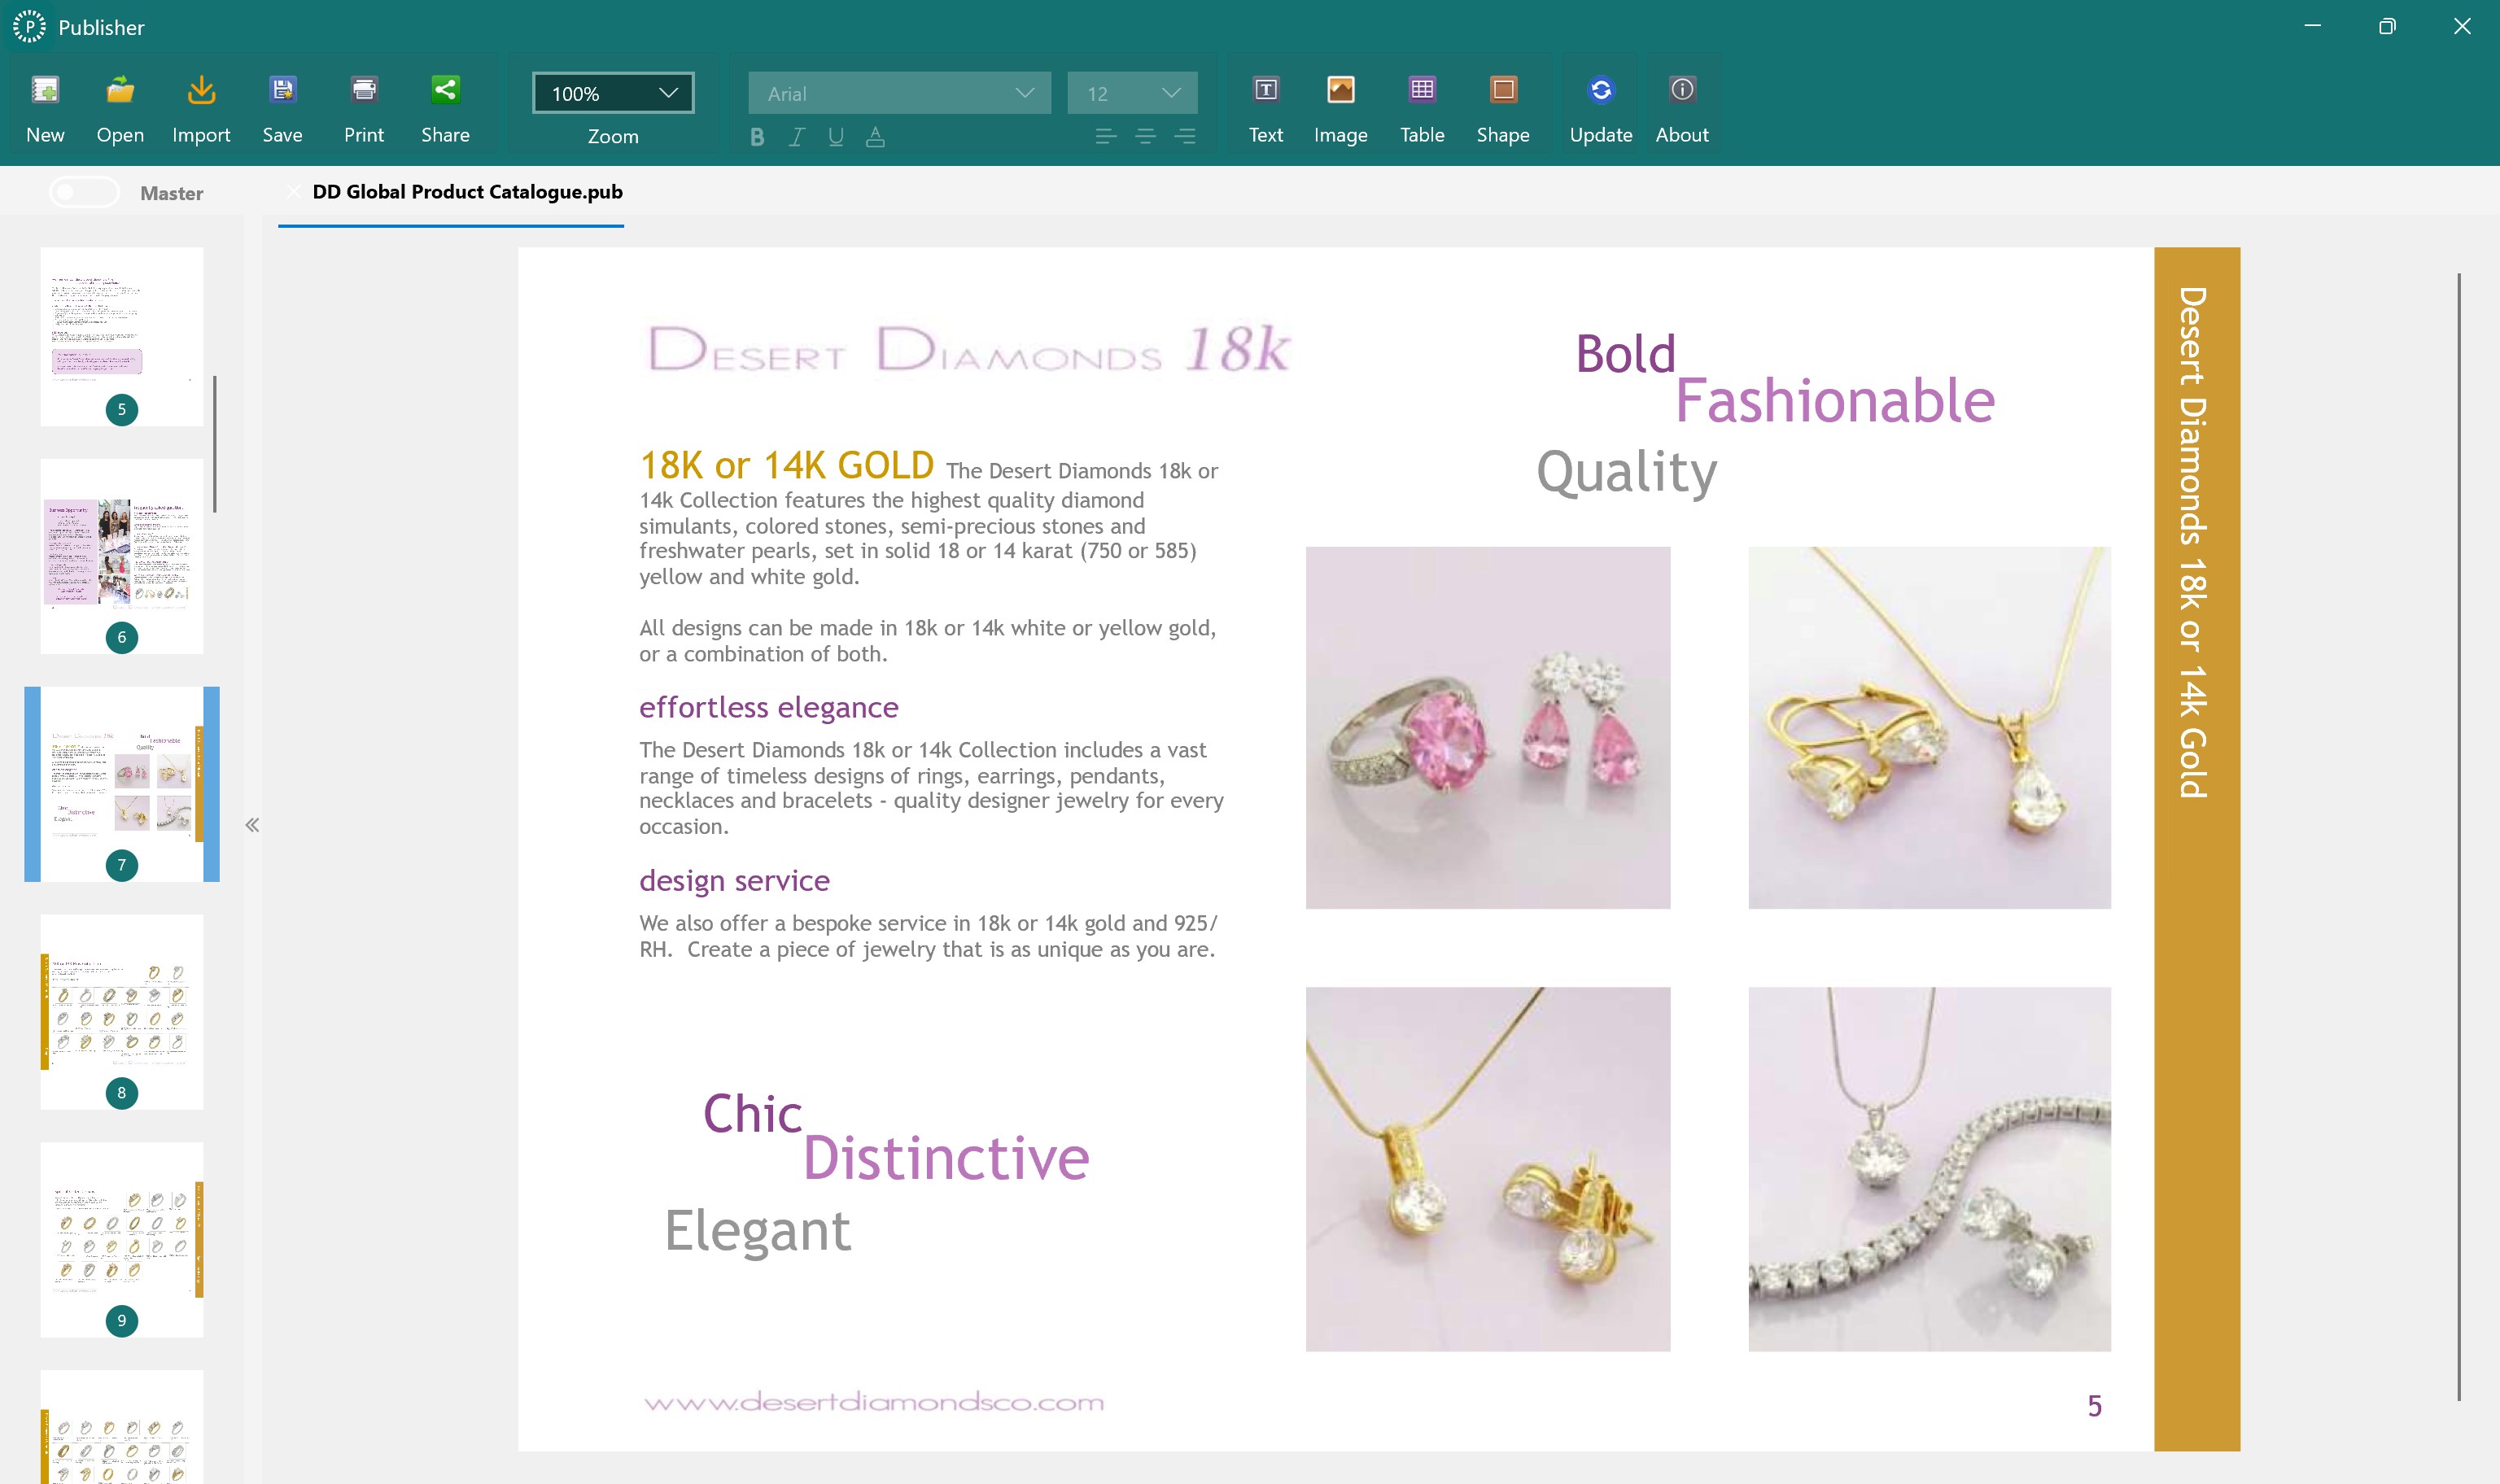The height and width of the screenshot is (1484, 2500).
Task: Apply italic formatting
Action: tap(796, 137)
